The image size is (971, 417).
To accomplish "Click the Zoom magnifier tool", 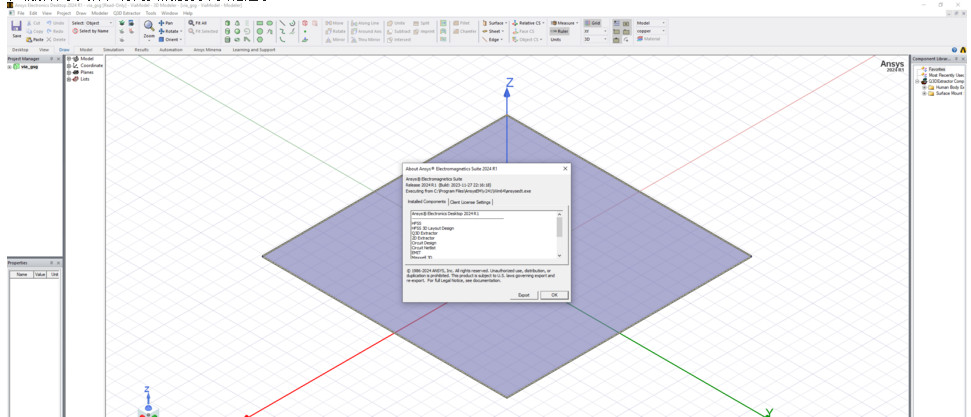I will tap(149, 29).
